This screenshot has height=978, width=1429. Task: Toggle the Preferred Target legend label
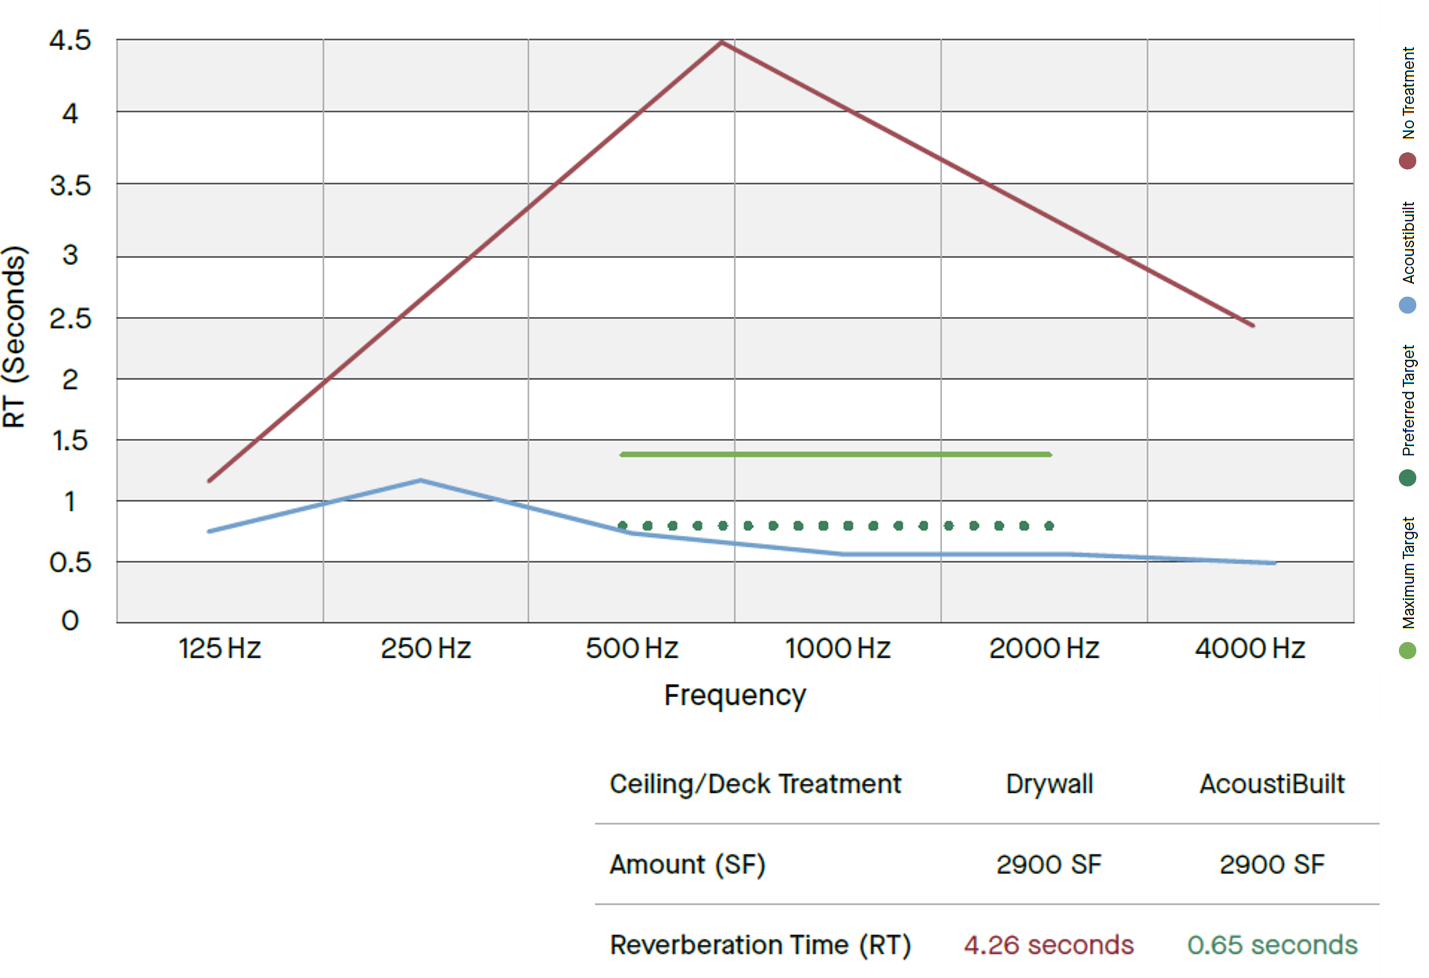click(x=1408, y=401)
